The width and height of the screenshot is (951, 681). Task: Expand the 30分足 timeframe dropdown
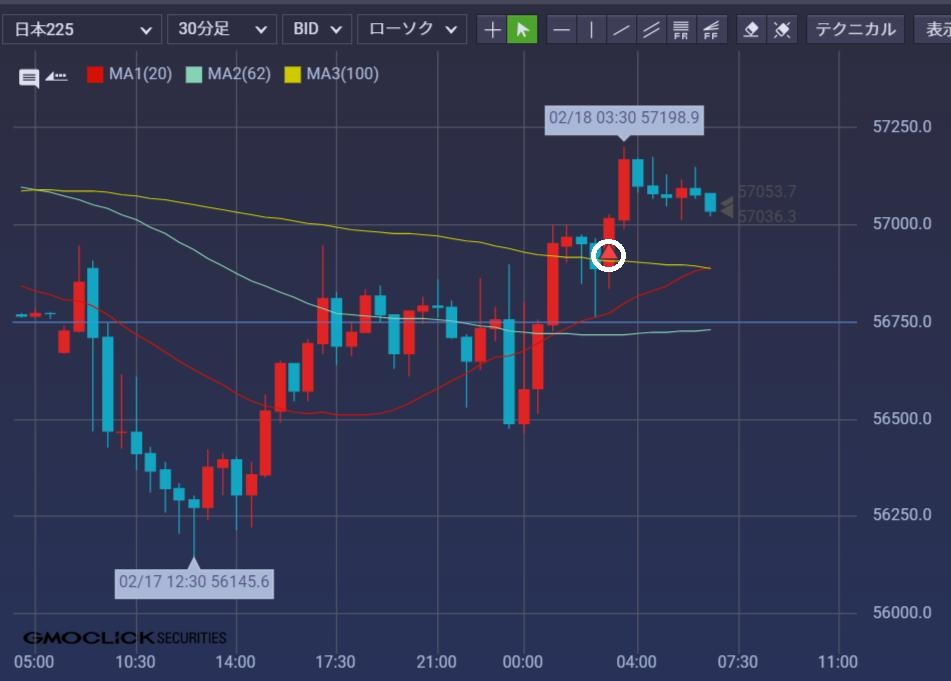coord(221,29)
